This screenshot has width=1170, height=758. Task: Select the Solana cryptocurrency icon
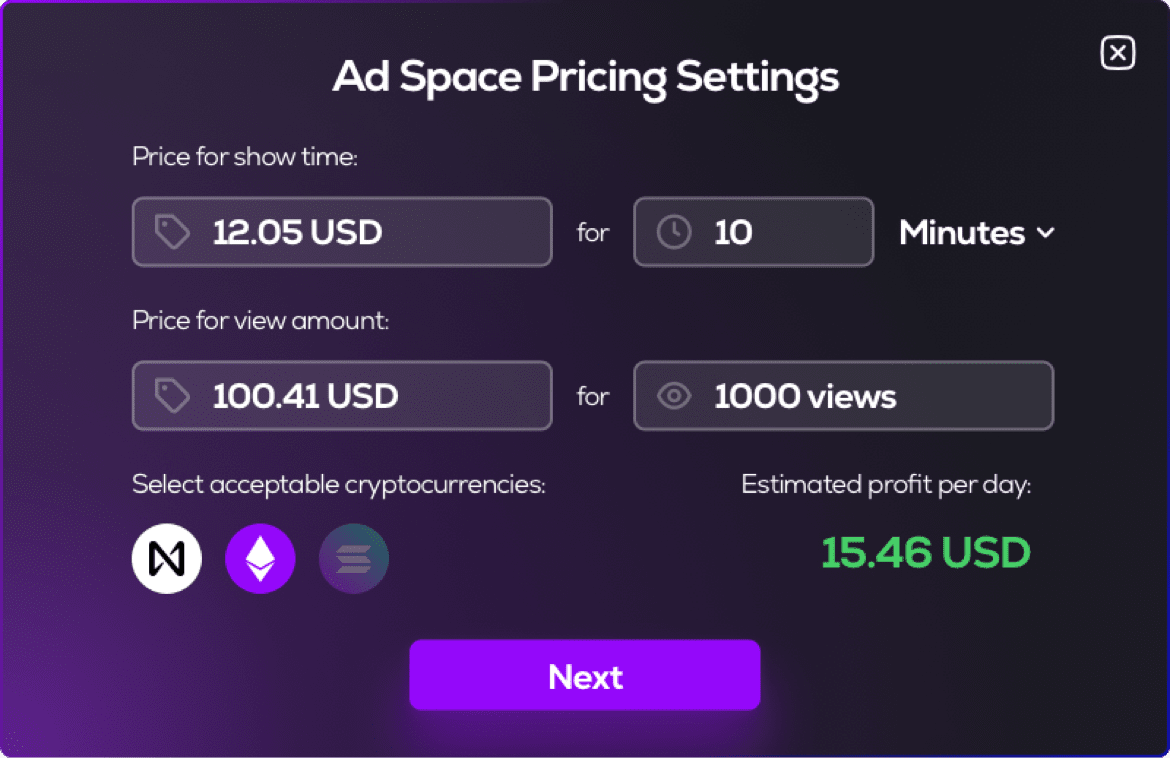tap(354, 558)
